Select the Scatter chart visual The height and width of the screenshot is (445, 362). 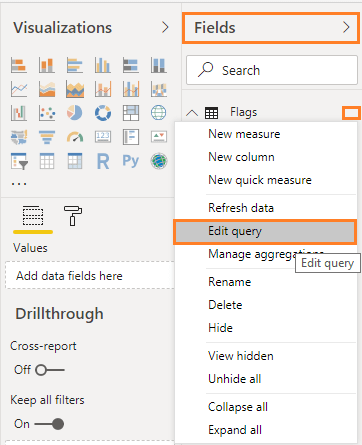(x=47, y=113)
